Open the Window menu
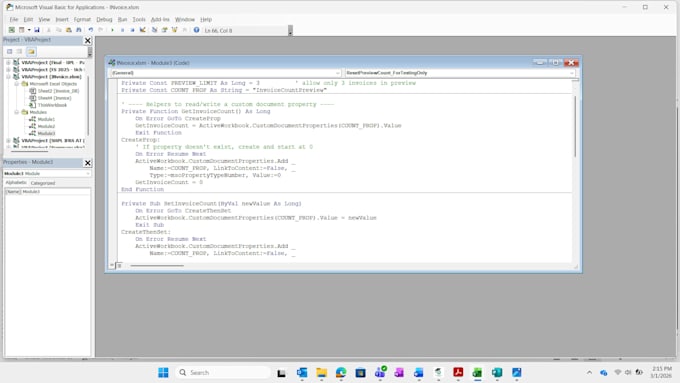Image resolution: width=680 pixels, height=383 pixels. tap(185, 20)
